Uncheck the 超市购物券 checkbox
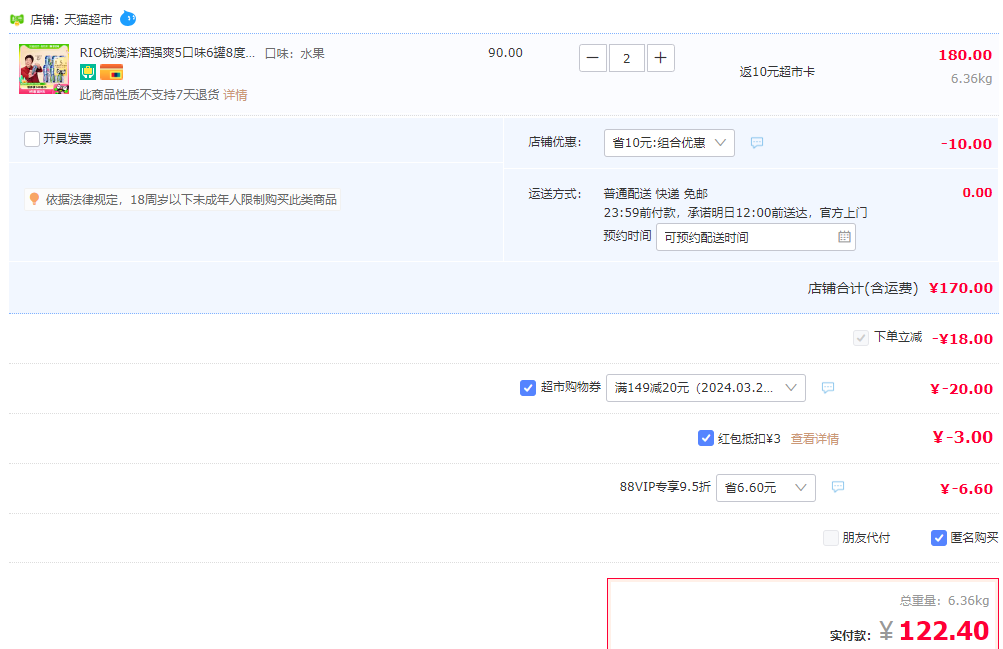Screen dimensions: 1003x649 [x=528, y=387]
